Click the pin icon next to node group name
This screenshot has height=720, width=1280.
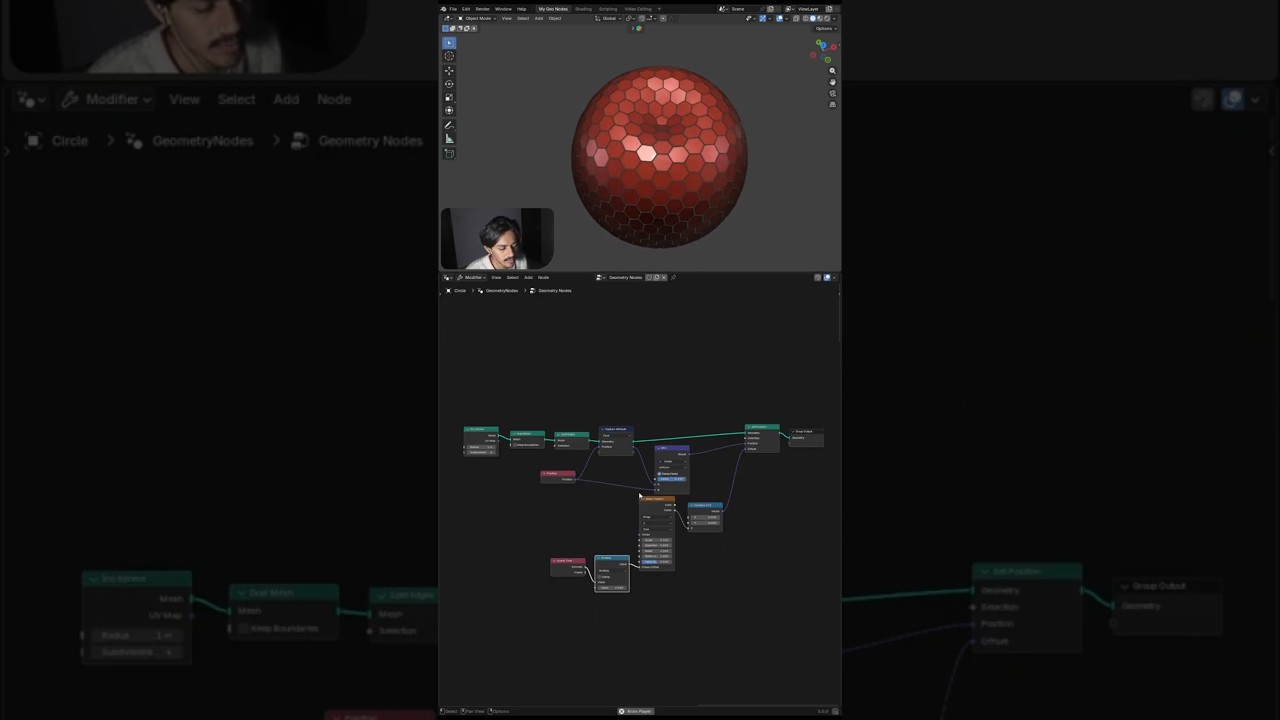(x=673, y=277)
